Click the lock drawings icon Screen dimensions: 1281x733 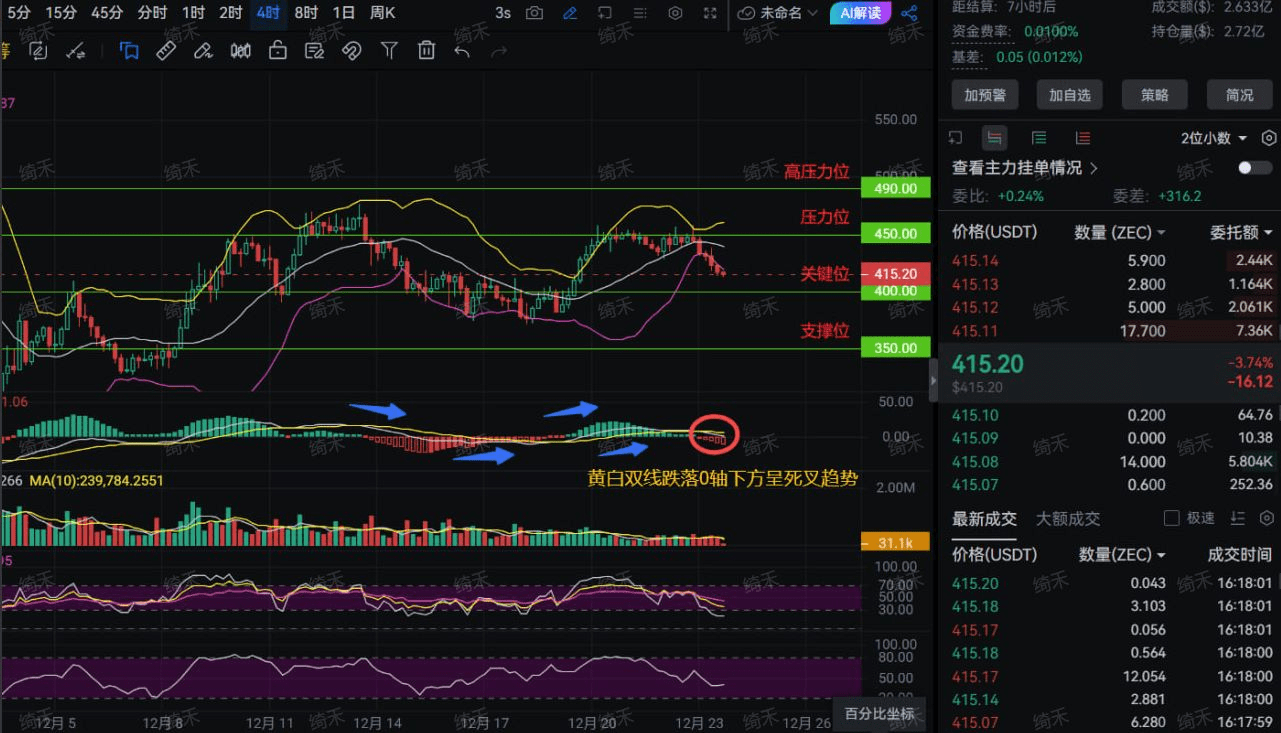pyautogui.click(x=278, y=50)
